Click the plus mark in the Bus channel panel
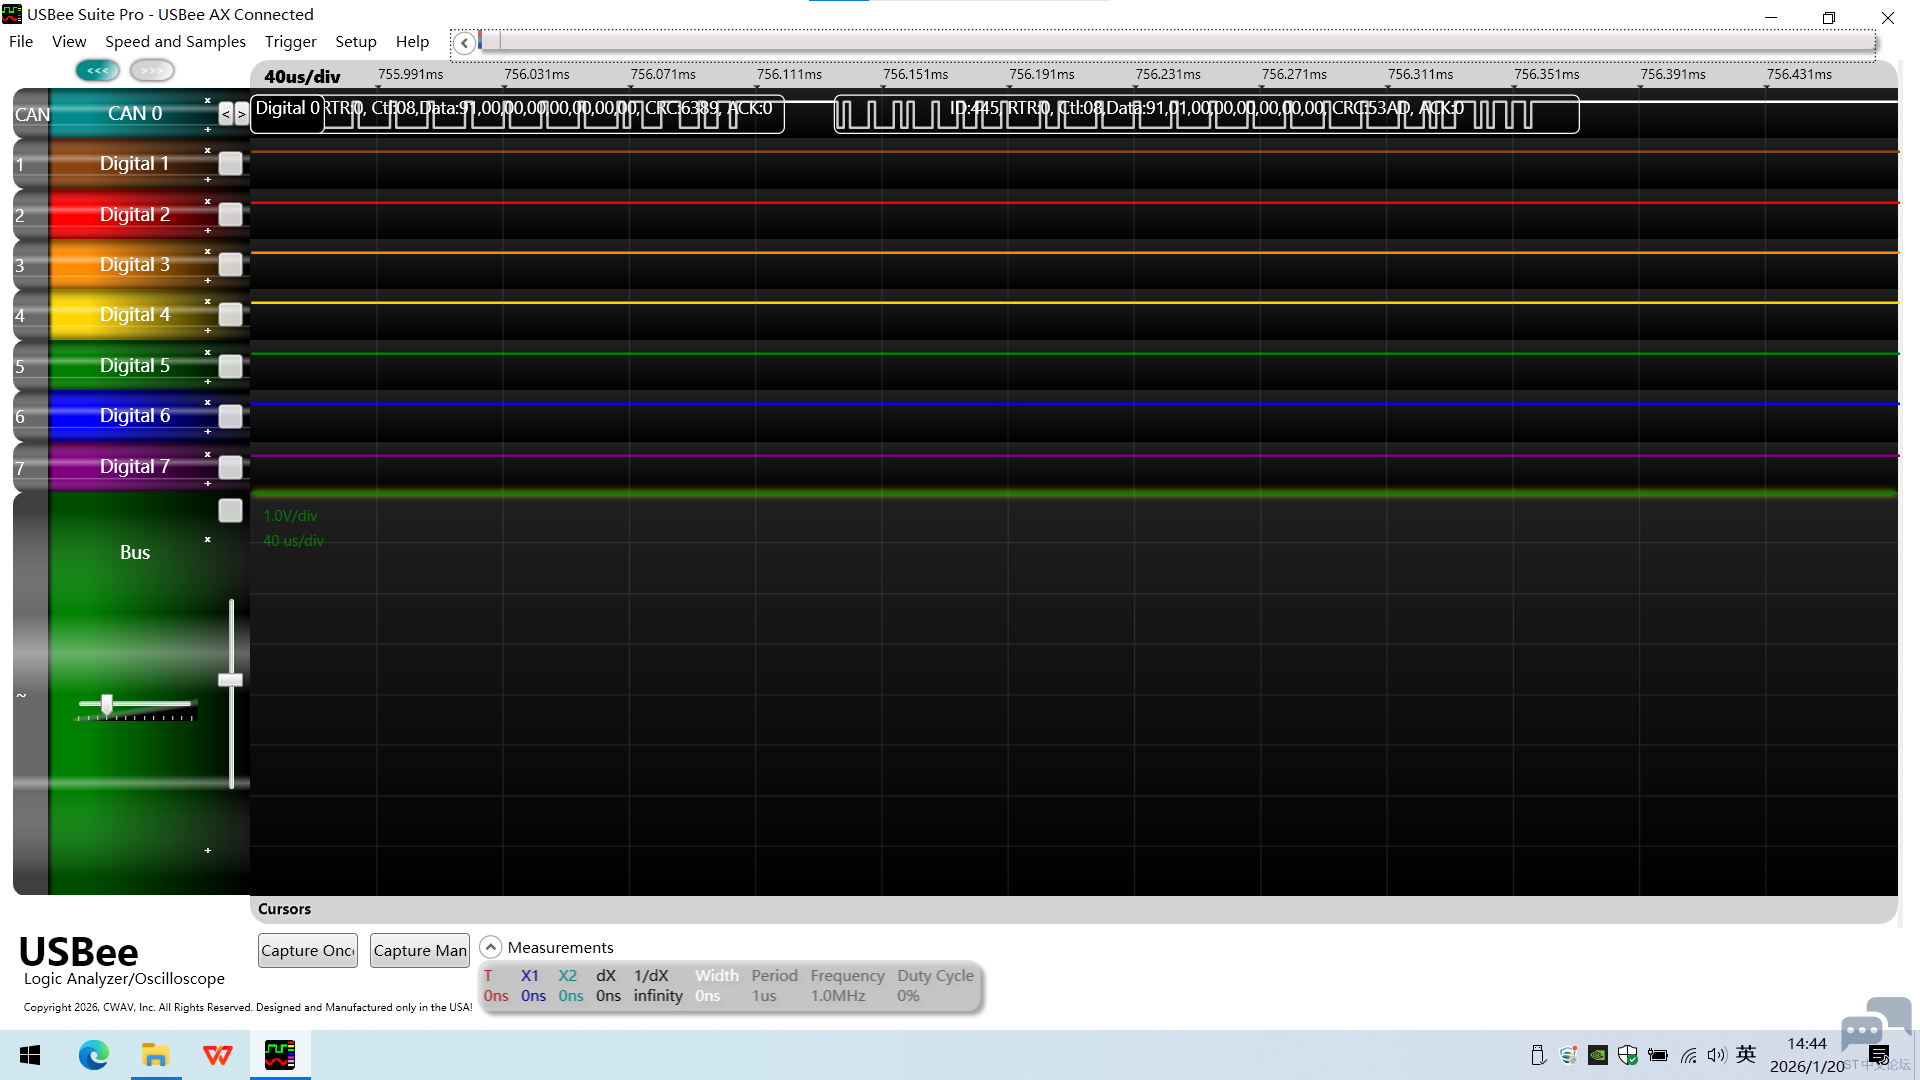 (x=208, y=850)
